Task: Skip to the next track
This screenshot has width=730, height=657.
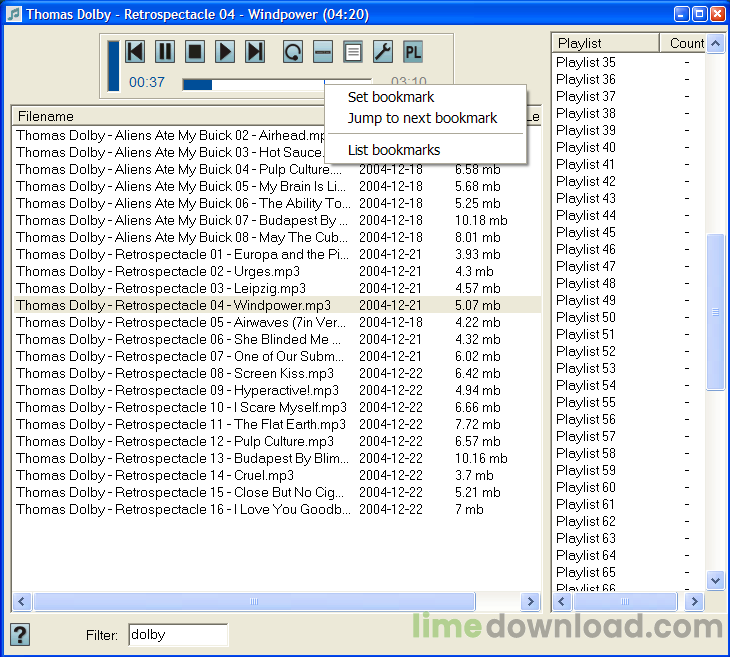Action: [x=255, y=52]
